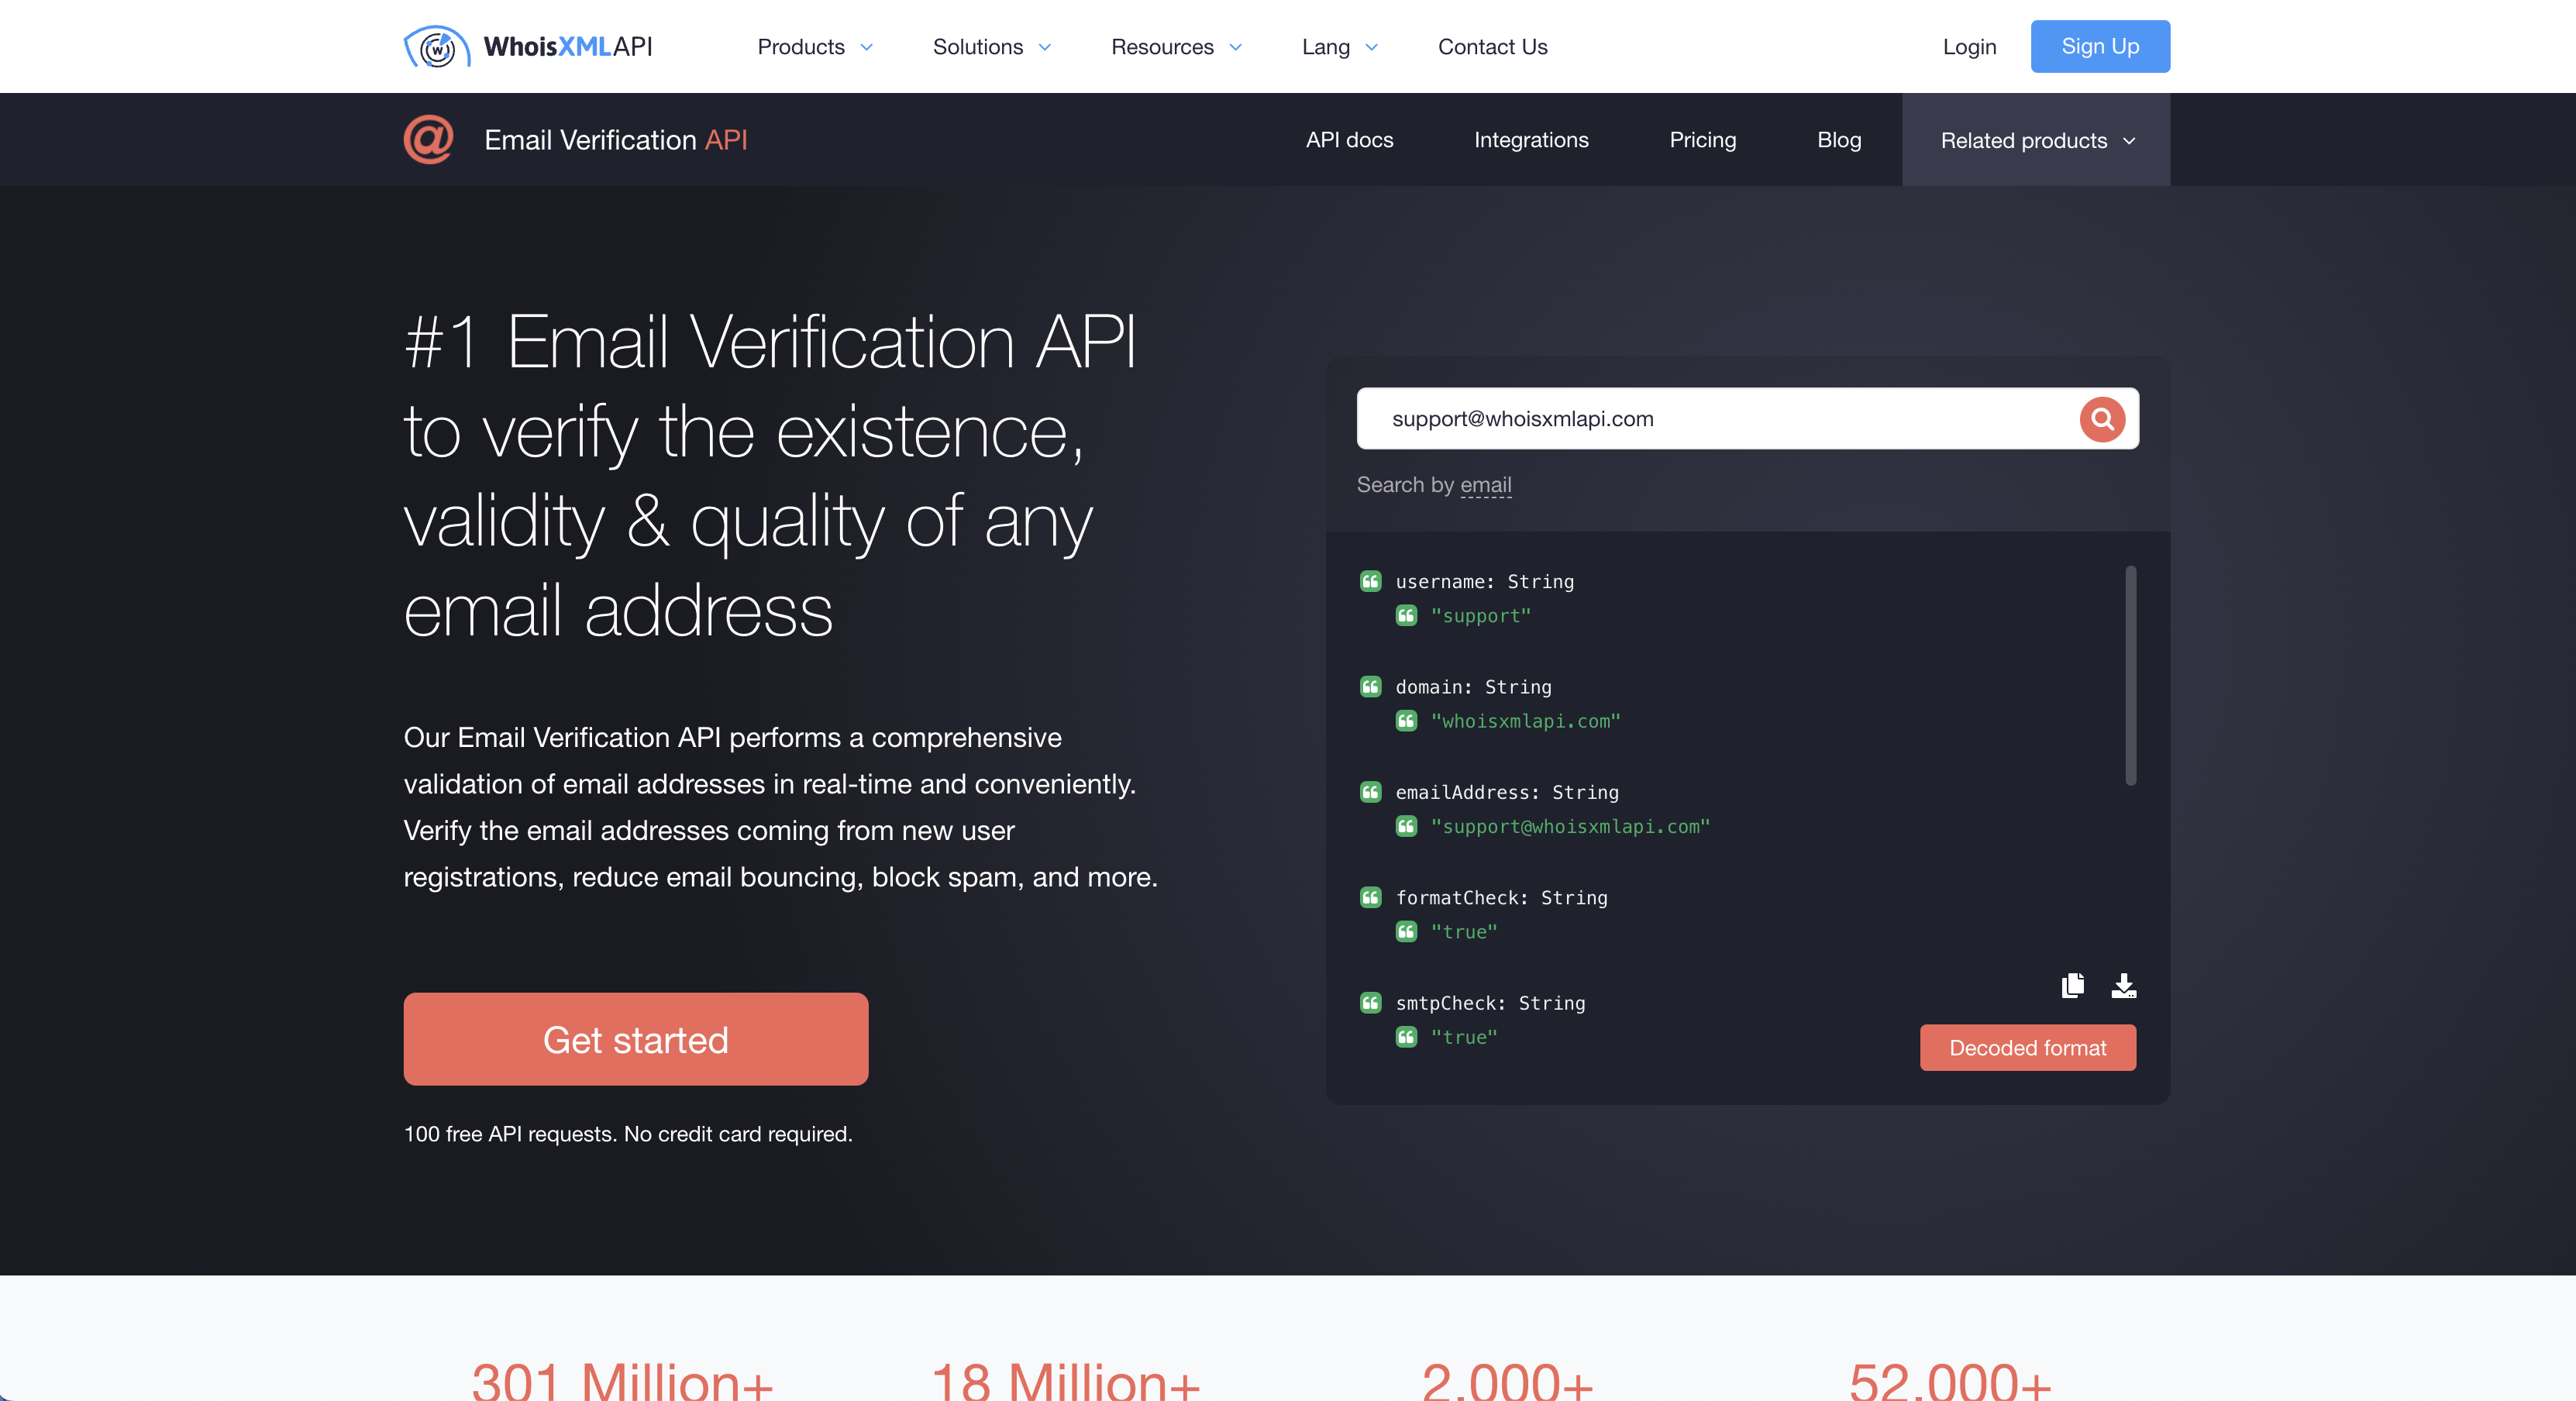
Task: Click the quote icon beside "support" value
Action: 1406,615
